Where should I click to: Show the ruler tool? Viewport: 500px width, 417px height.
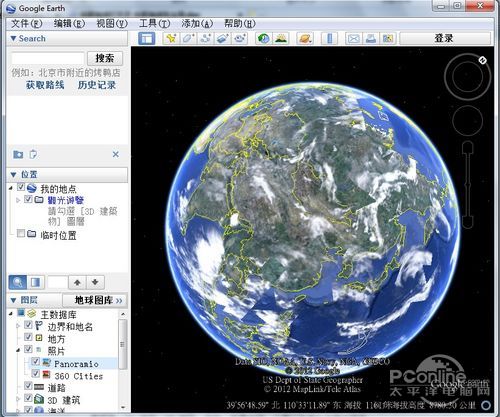[x=330, y=38]
